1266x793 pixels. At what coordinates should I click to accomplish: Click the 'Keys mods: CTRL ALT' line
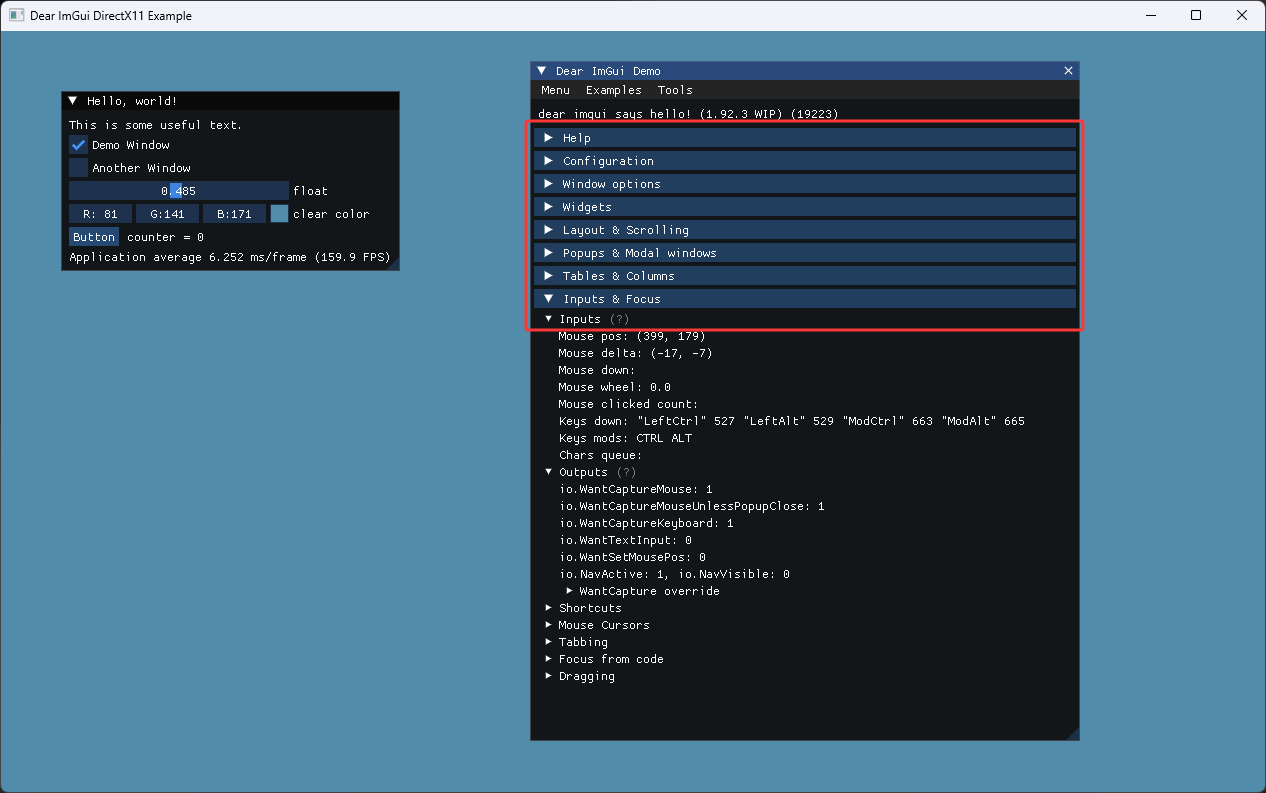click(x=625, y=438)
